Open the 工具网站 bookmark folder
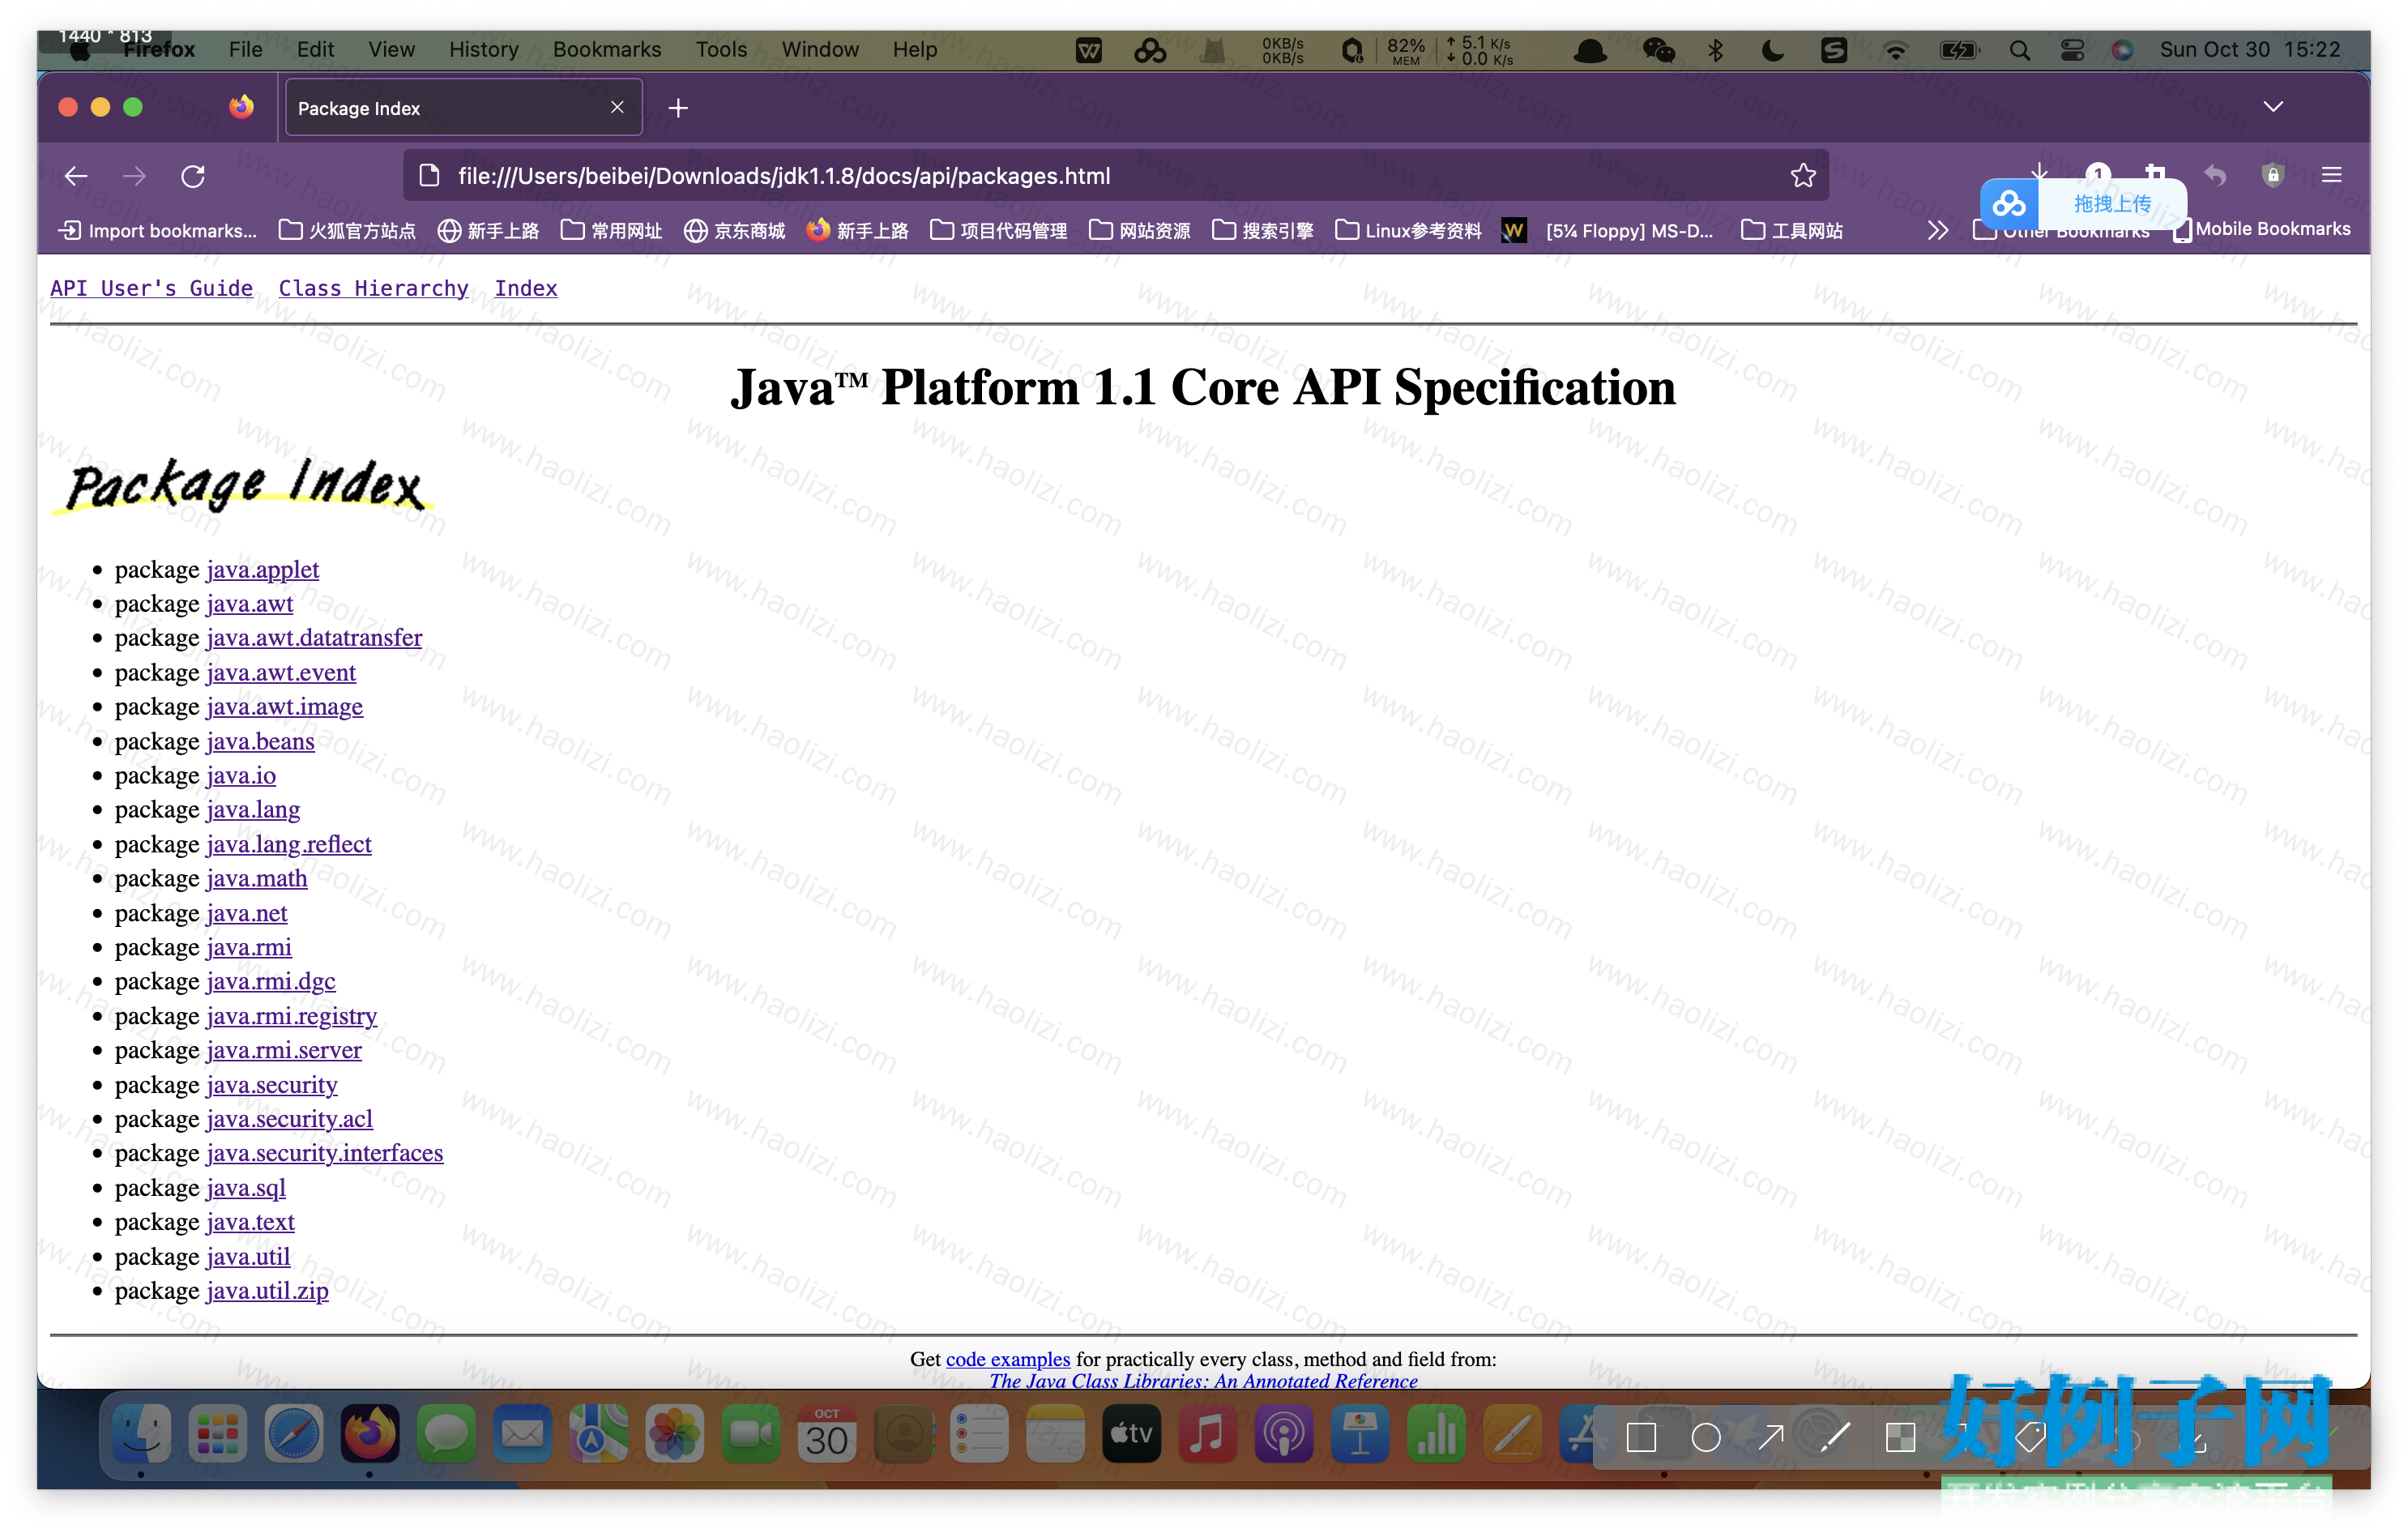2408x1533 pixels. pyautogui.click(x=1791, y=231)
